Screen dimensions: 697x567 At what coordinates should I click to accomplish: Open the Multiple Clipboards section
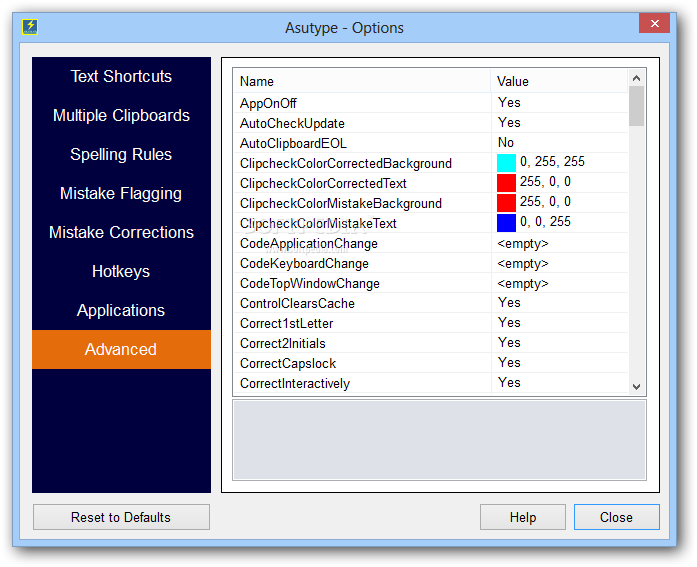pyautogui.click(x=121, y=116)
